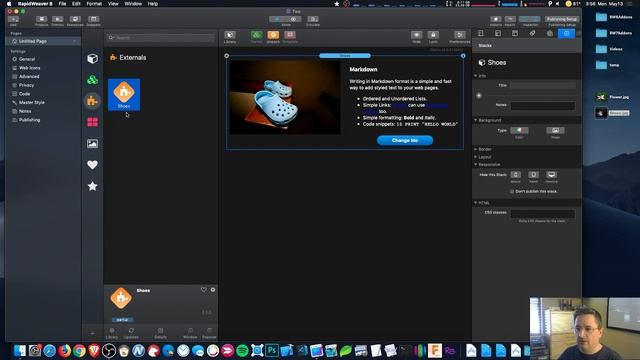Click the green Partial toolbar icon
Viewport: 640px width, 360px height.
coord(256,35)
